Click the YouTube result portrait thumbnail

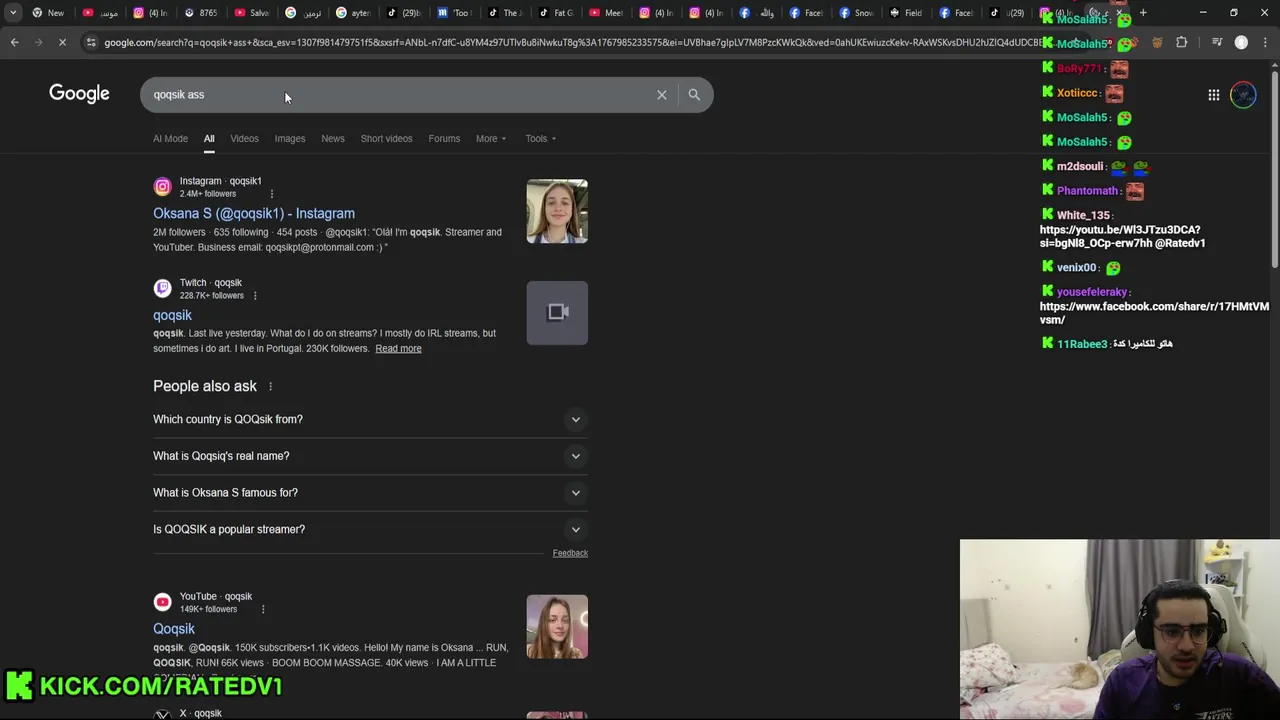[x=557, y=627]
